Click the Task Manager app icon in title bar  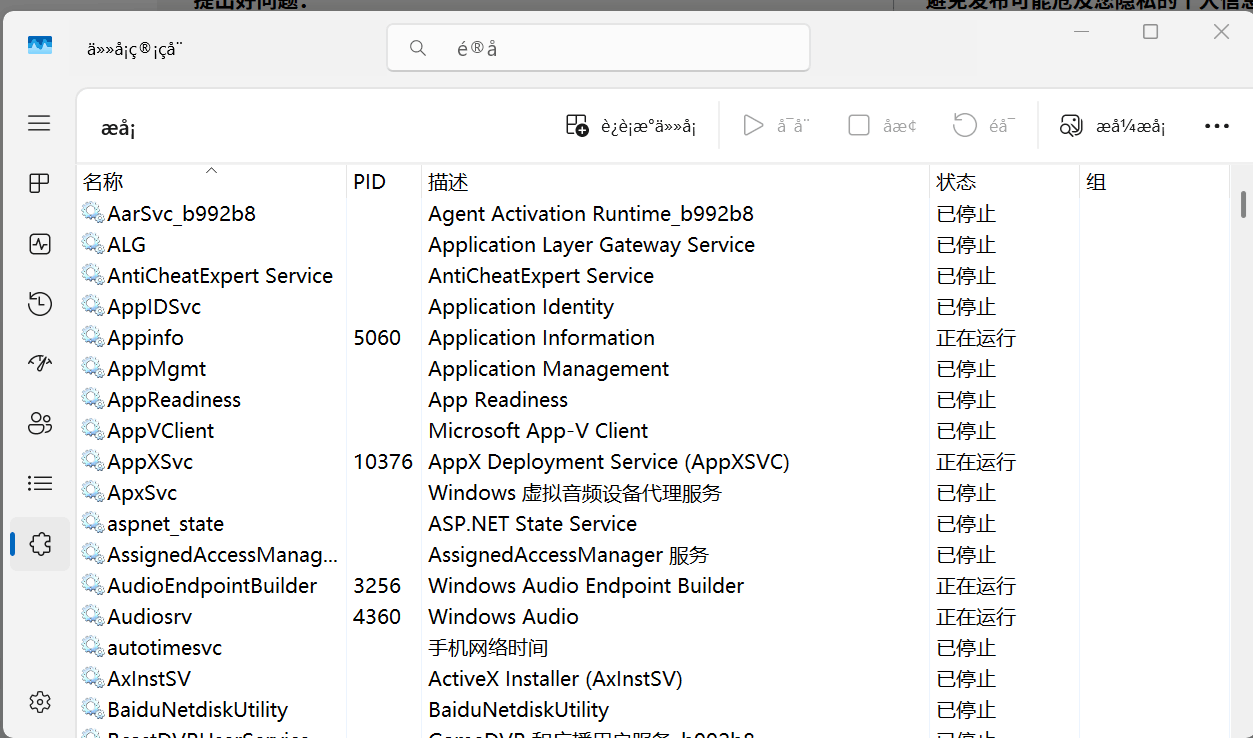pyautogui.click(x=40, y=45)
